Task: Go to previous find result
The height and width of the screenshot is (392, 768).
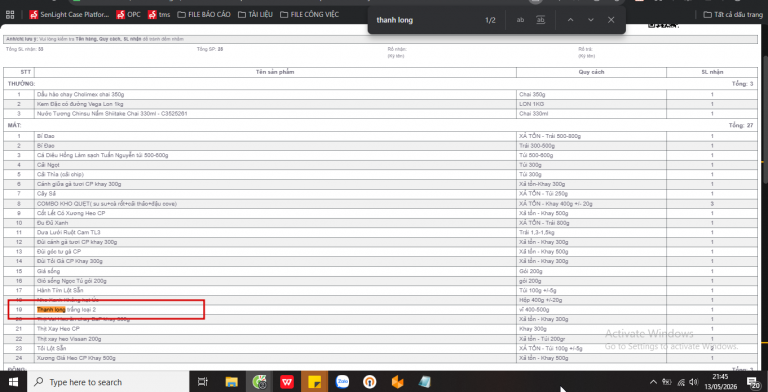Action: [570, 20]
